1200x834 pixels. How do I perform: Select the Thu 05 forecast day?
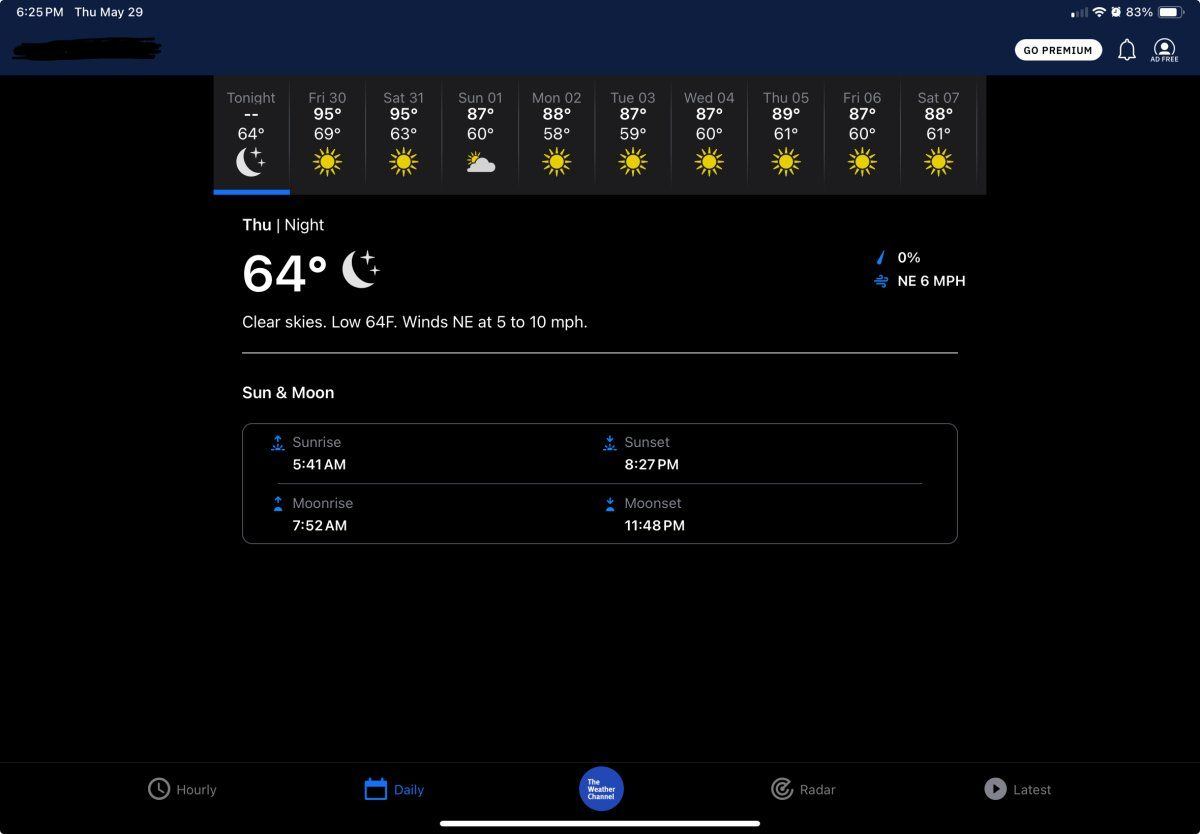click(786, 134)
